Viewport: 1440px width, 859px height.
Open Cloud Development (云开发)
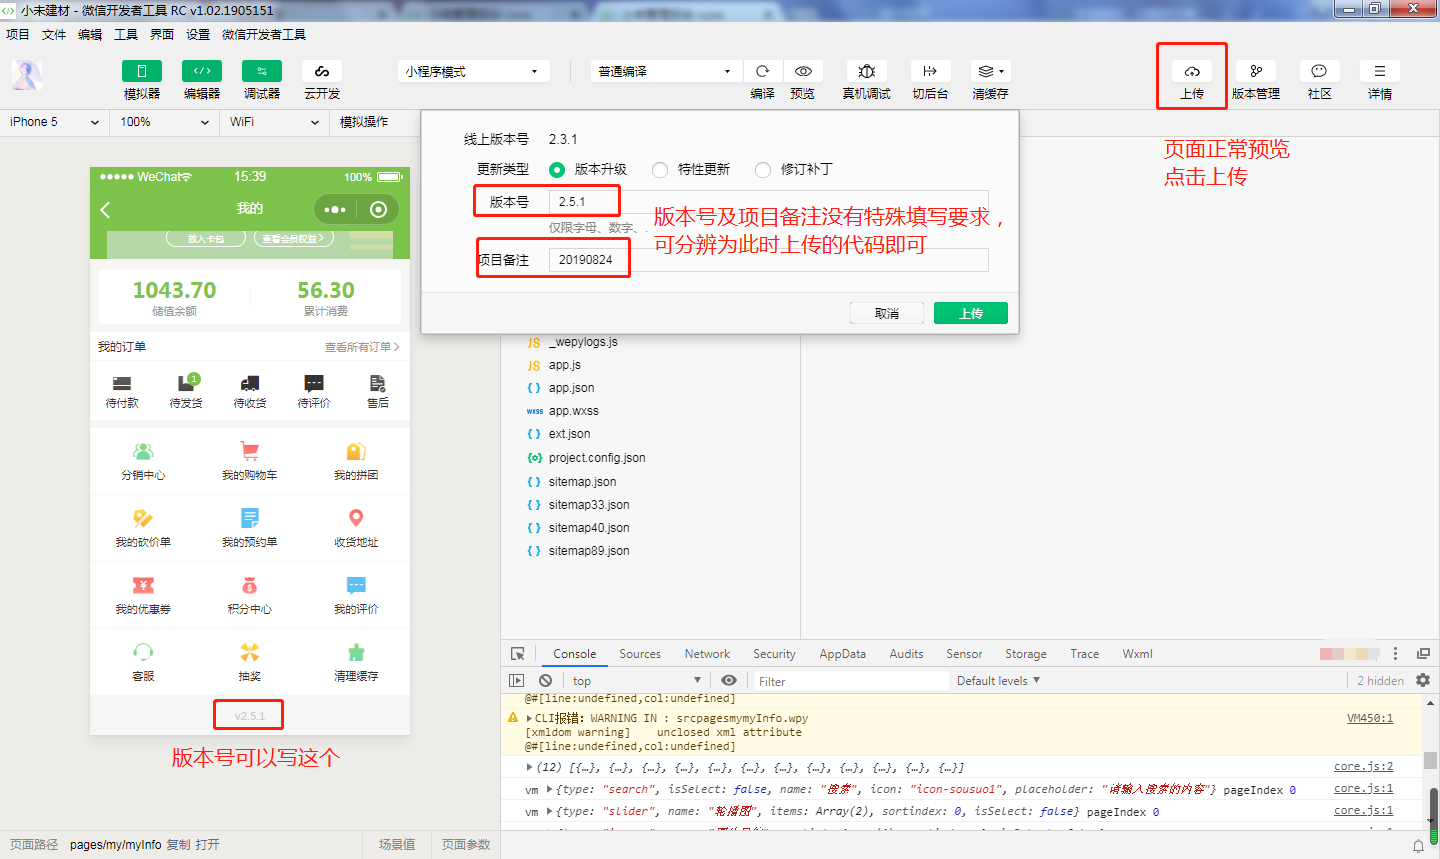click(x=322, y=71)
